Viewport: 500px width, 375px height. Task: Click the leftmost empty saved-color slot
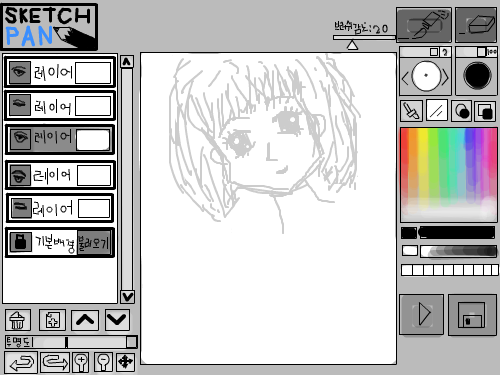click(x=407, y=270)
